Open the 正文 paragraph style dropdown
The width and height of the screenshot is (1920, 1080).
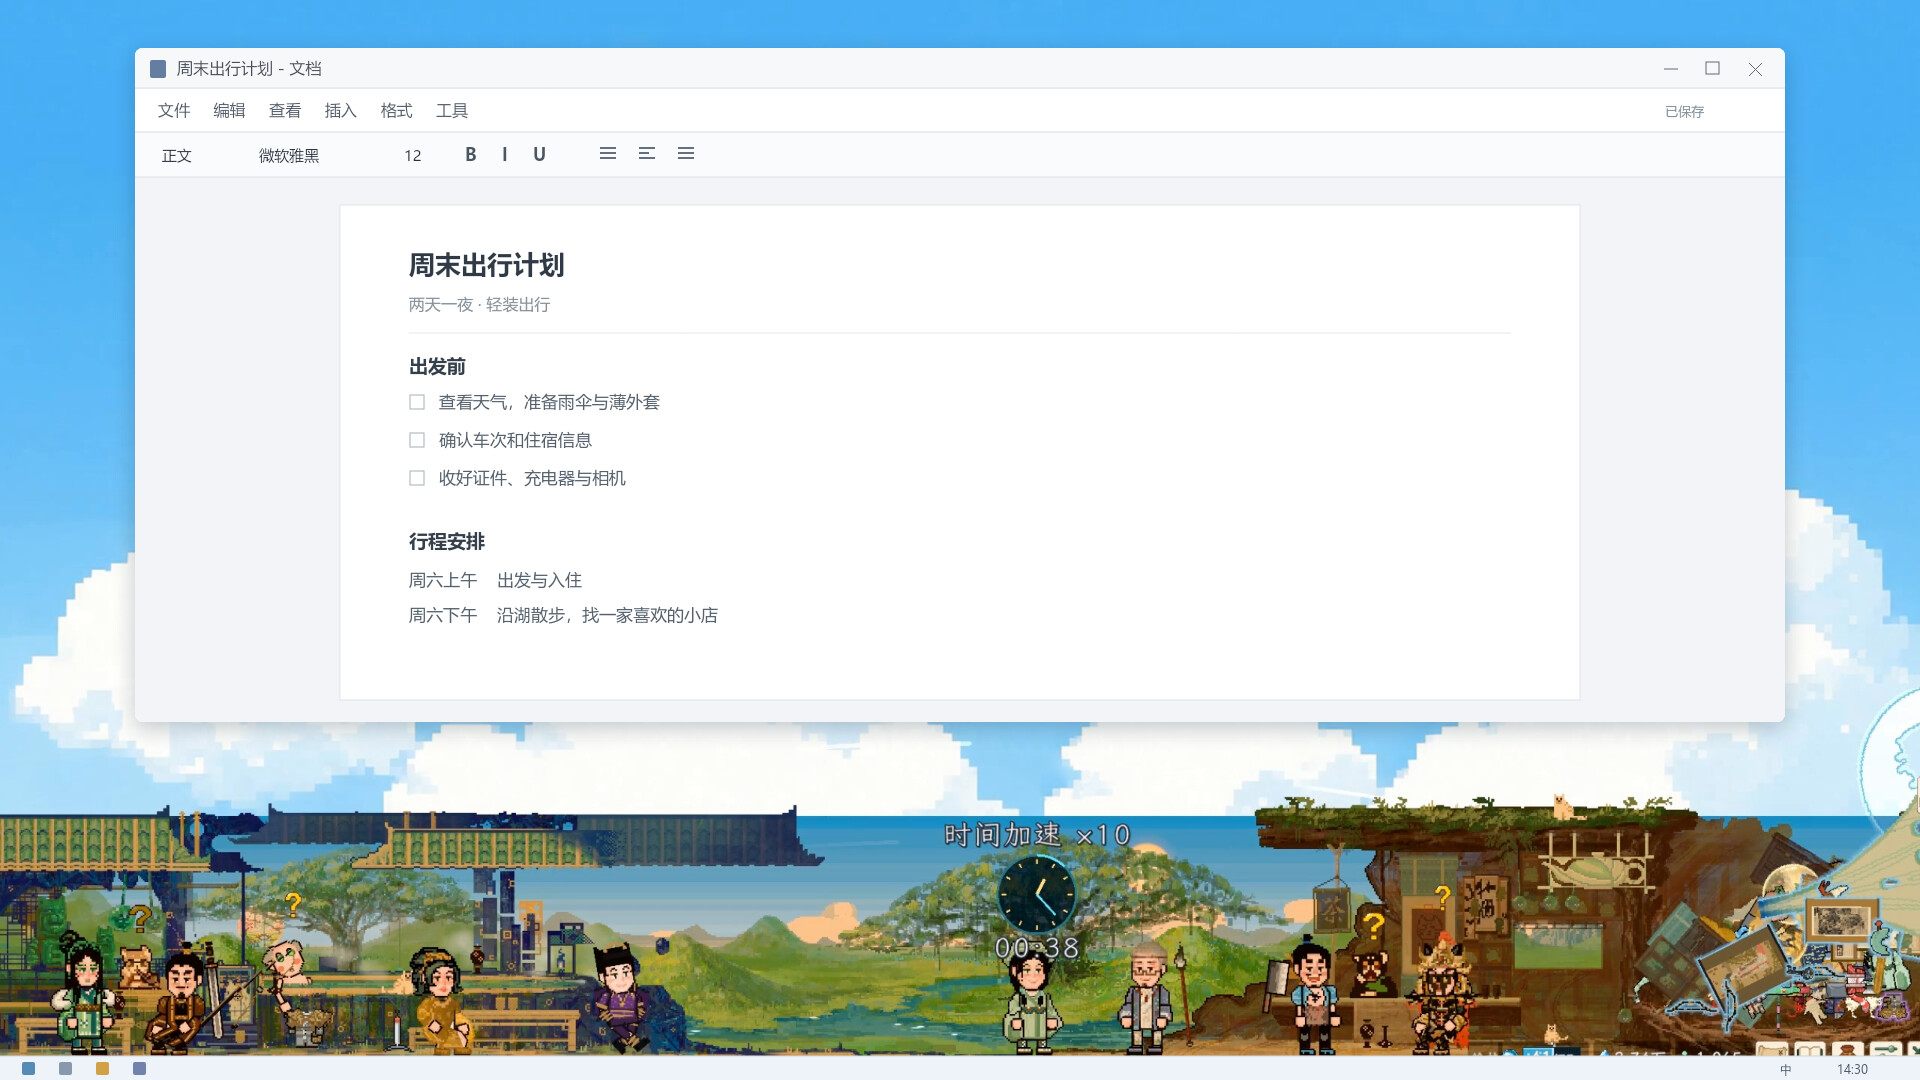click(x=177, y=155)
